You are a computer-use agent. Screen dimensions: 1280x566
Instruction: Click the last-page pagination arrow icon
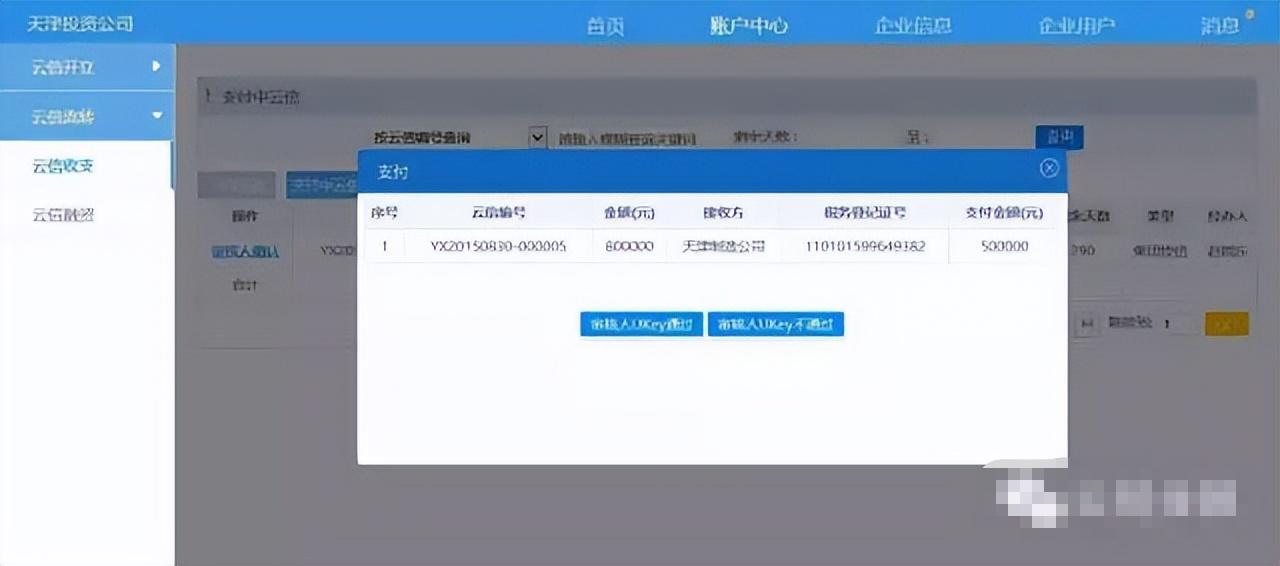point(1086,324)
